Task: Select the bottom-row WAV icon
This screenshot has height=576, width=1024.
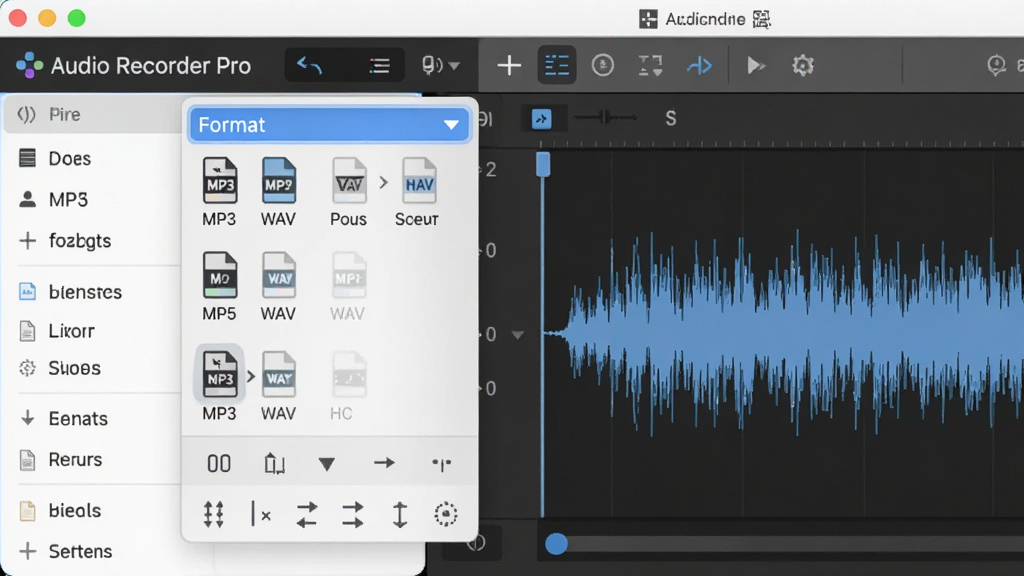Action: [x=279, y=375]
